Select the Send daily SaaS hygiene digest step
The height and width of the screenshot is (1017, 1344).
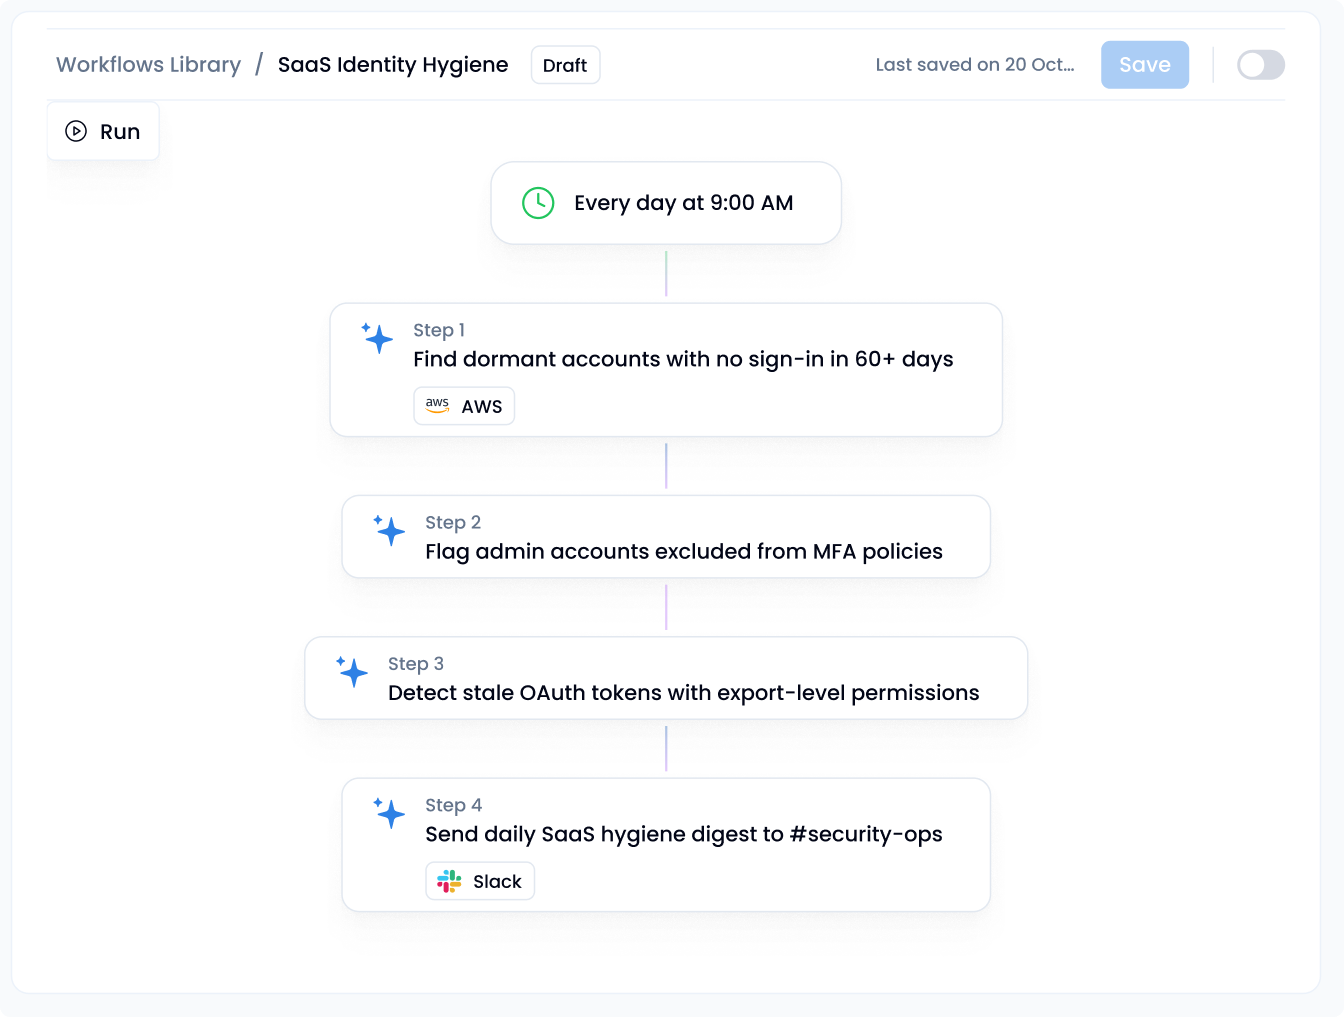(x=683, y=834)
